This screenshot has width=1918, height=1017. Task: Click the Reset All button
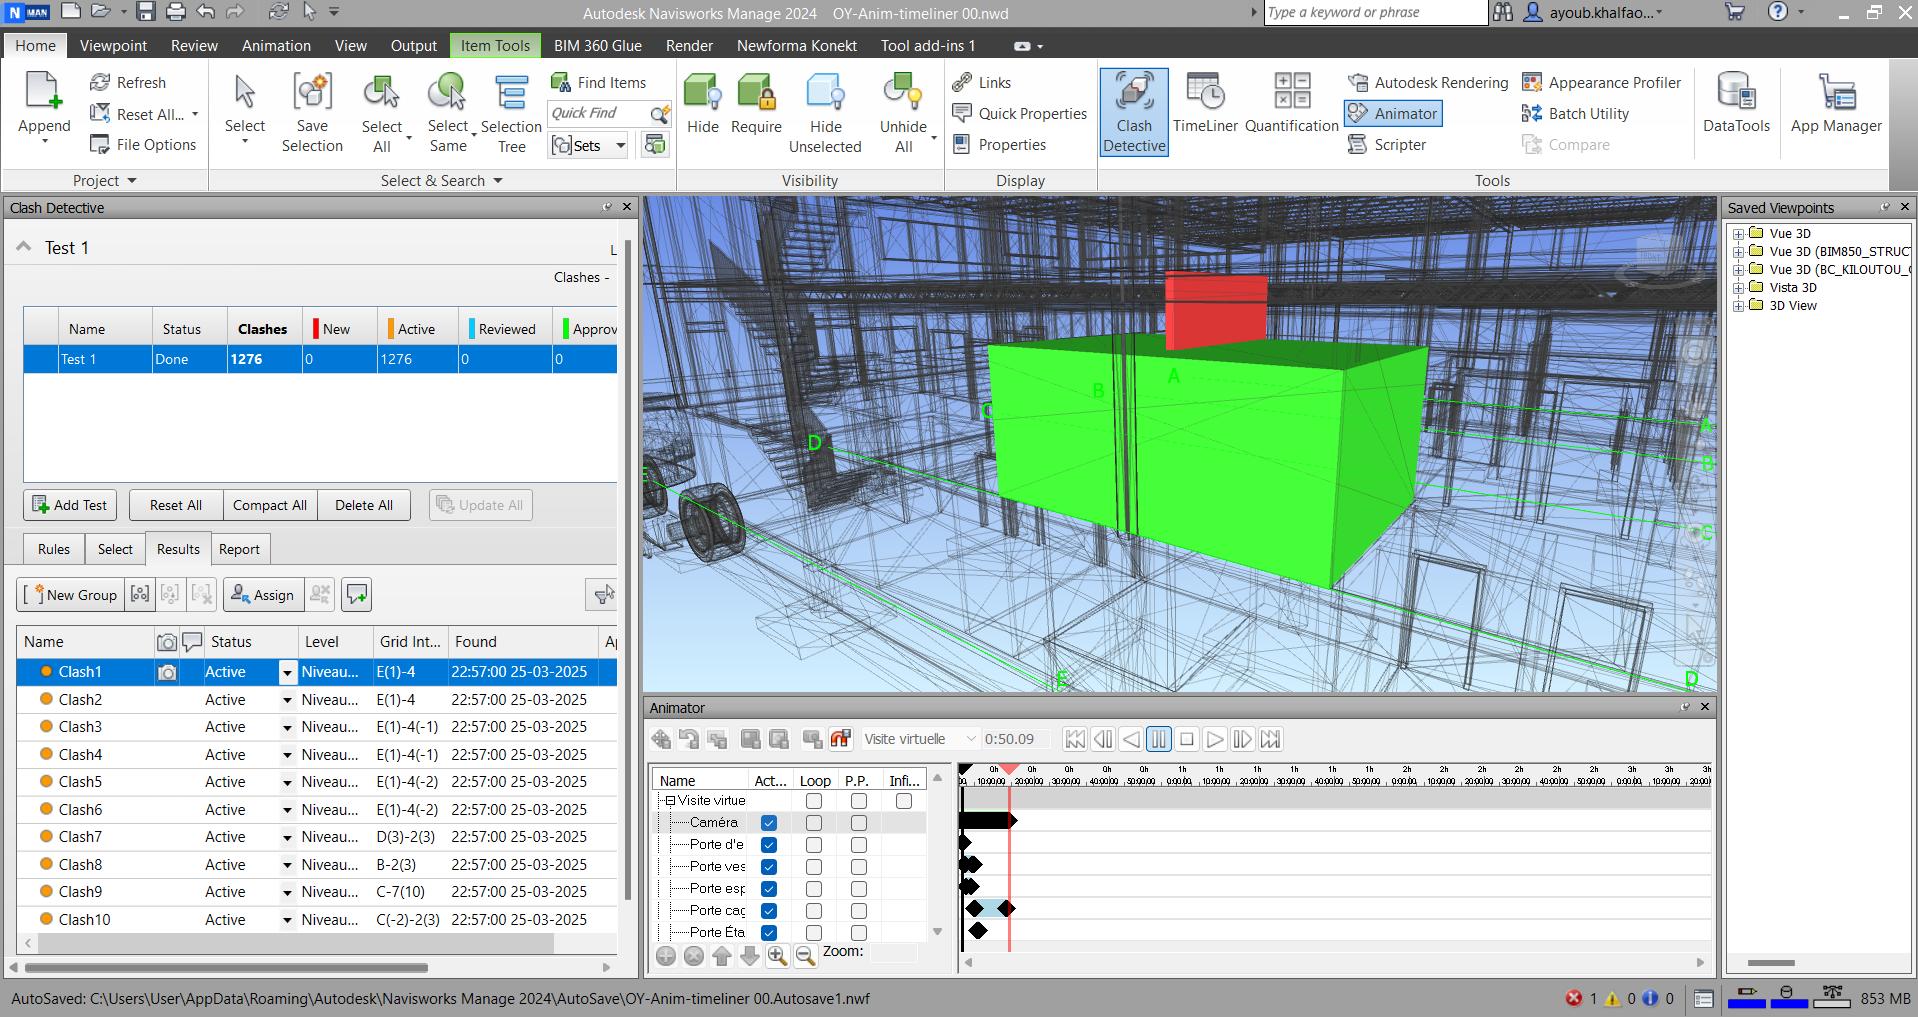pyautogui.click(x=176, y=505)
